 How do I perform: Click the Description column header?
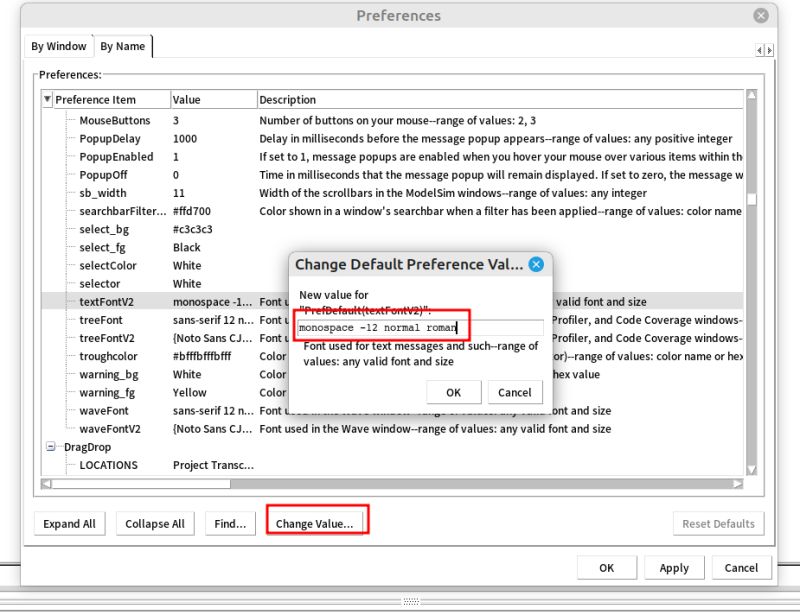pos(500,100)
